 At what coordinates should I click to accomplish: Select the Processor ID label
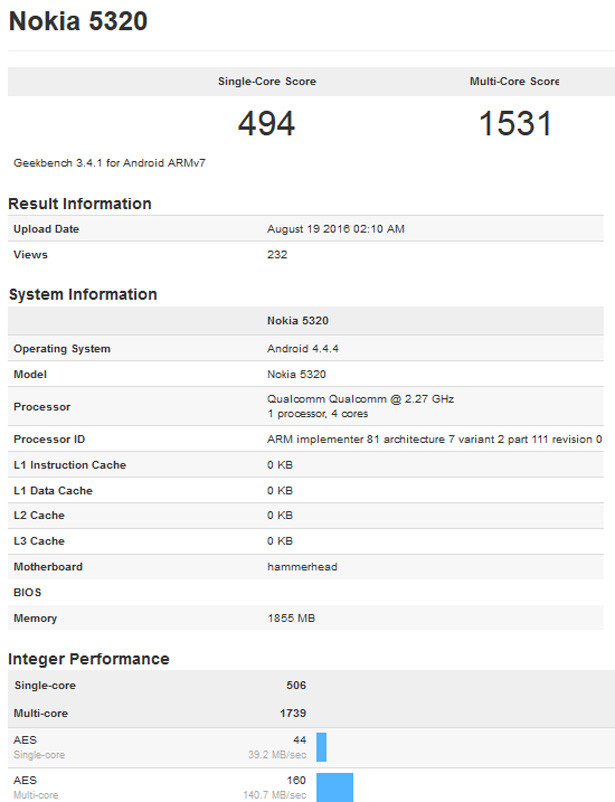coord(49,439)
